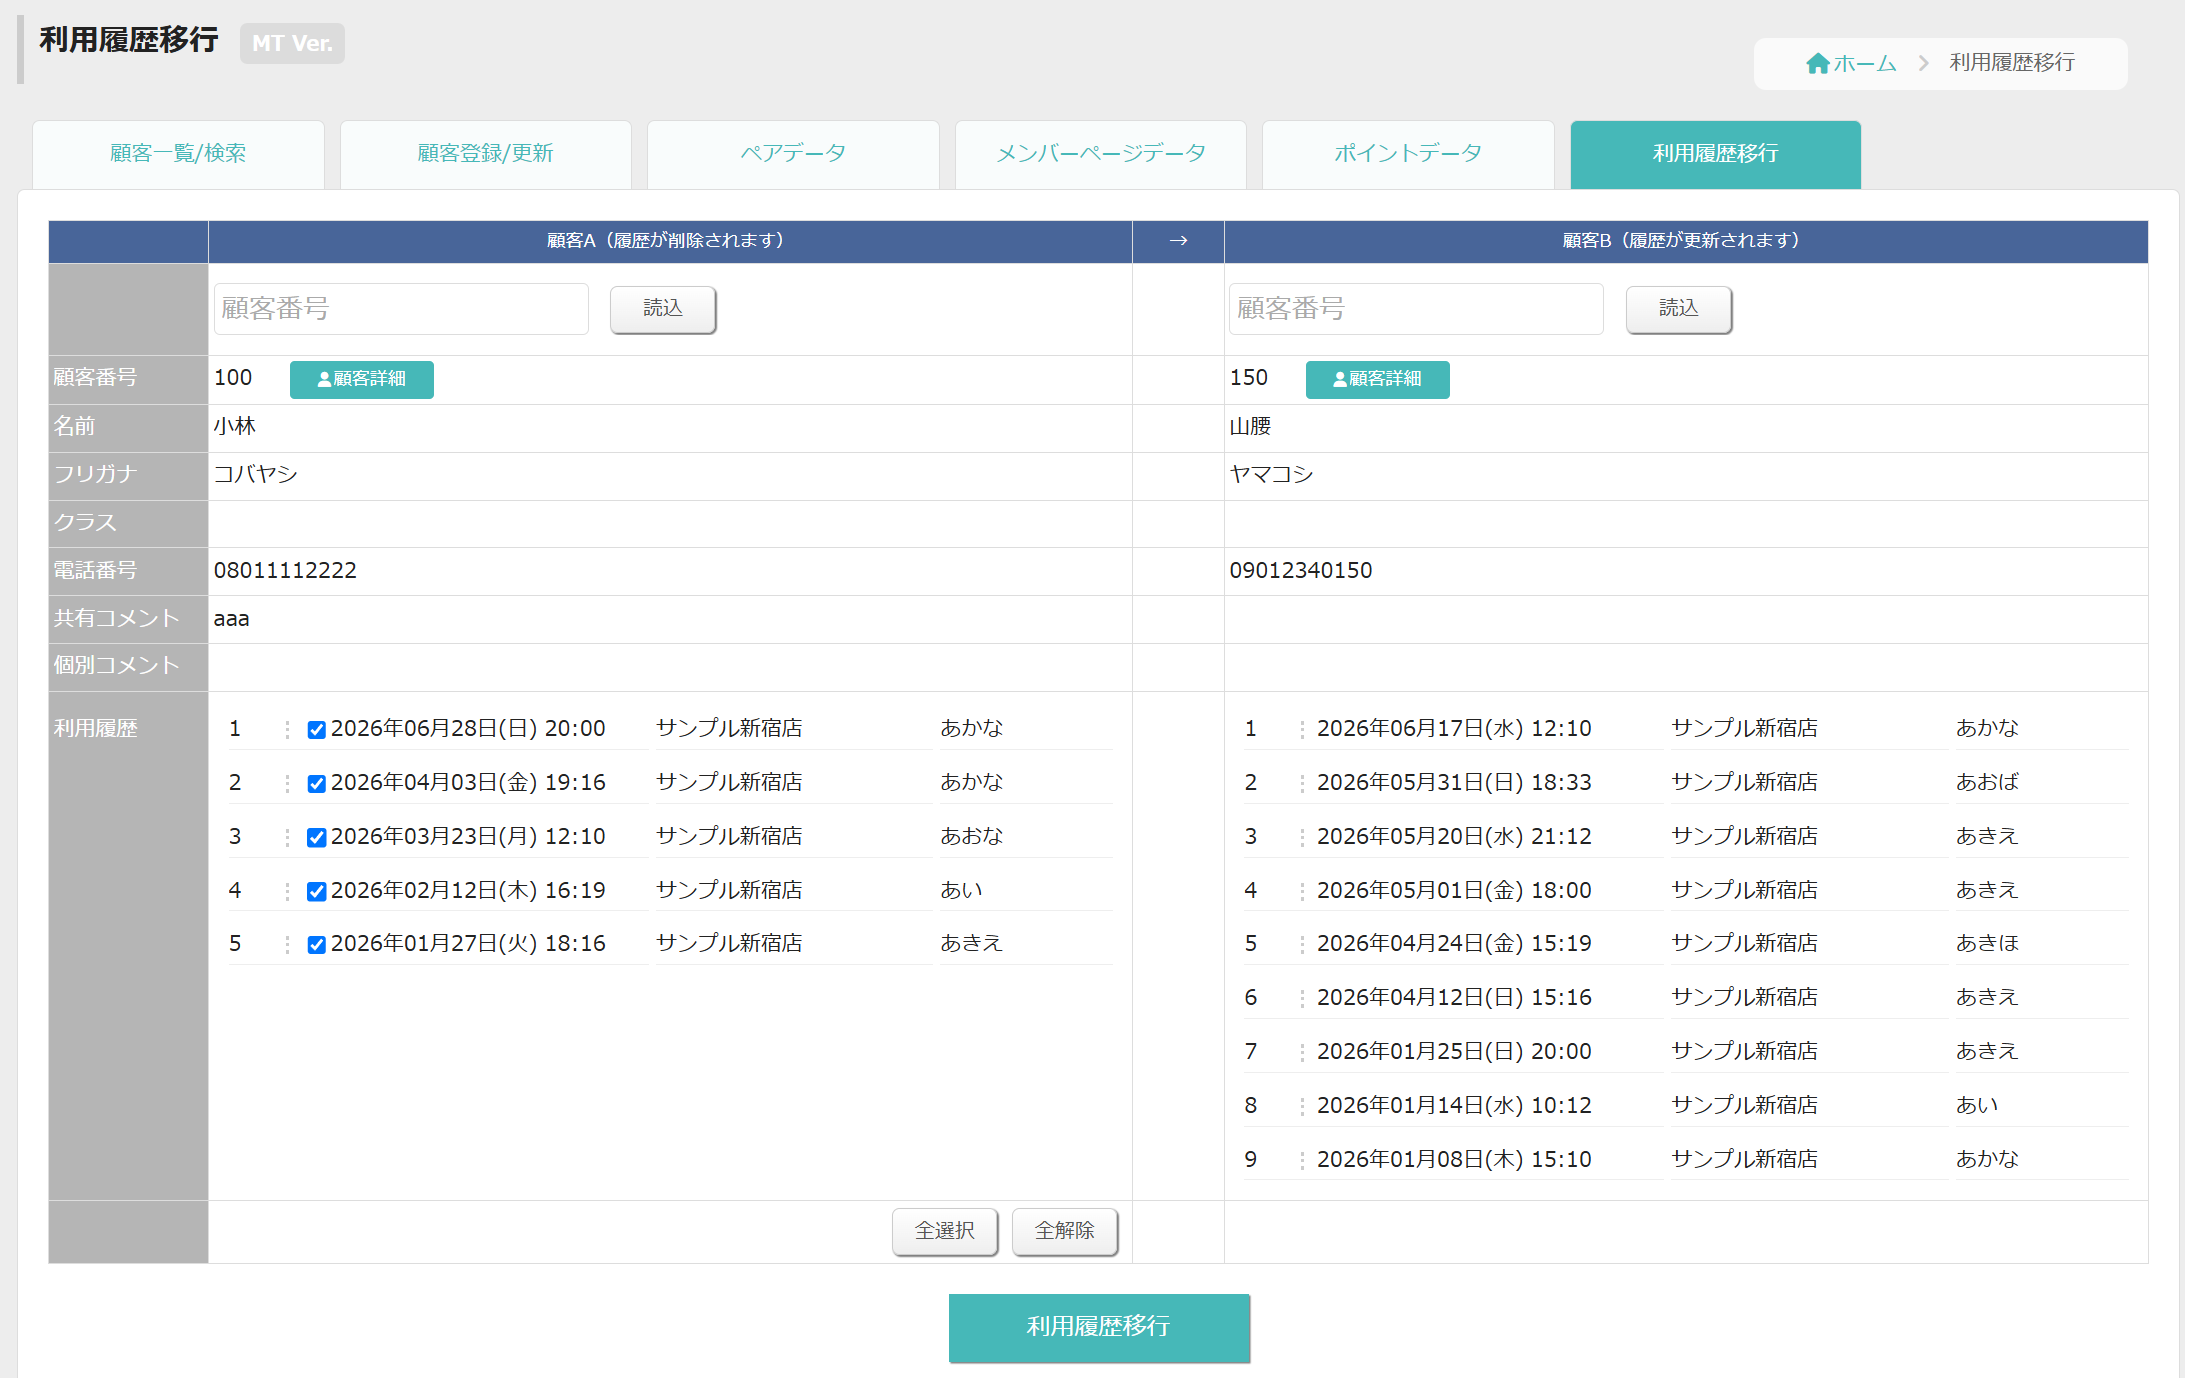Click the large 利用履歴移行 submit button
The image size is (2185, 1378).
click(x=1099, y=1327)
